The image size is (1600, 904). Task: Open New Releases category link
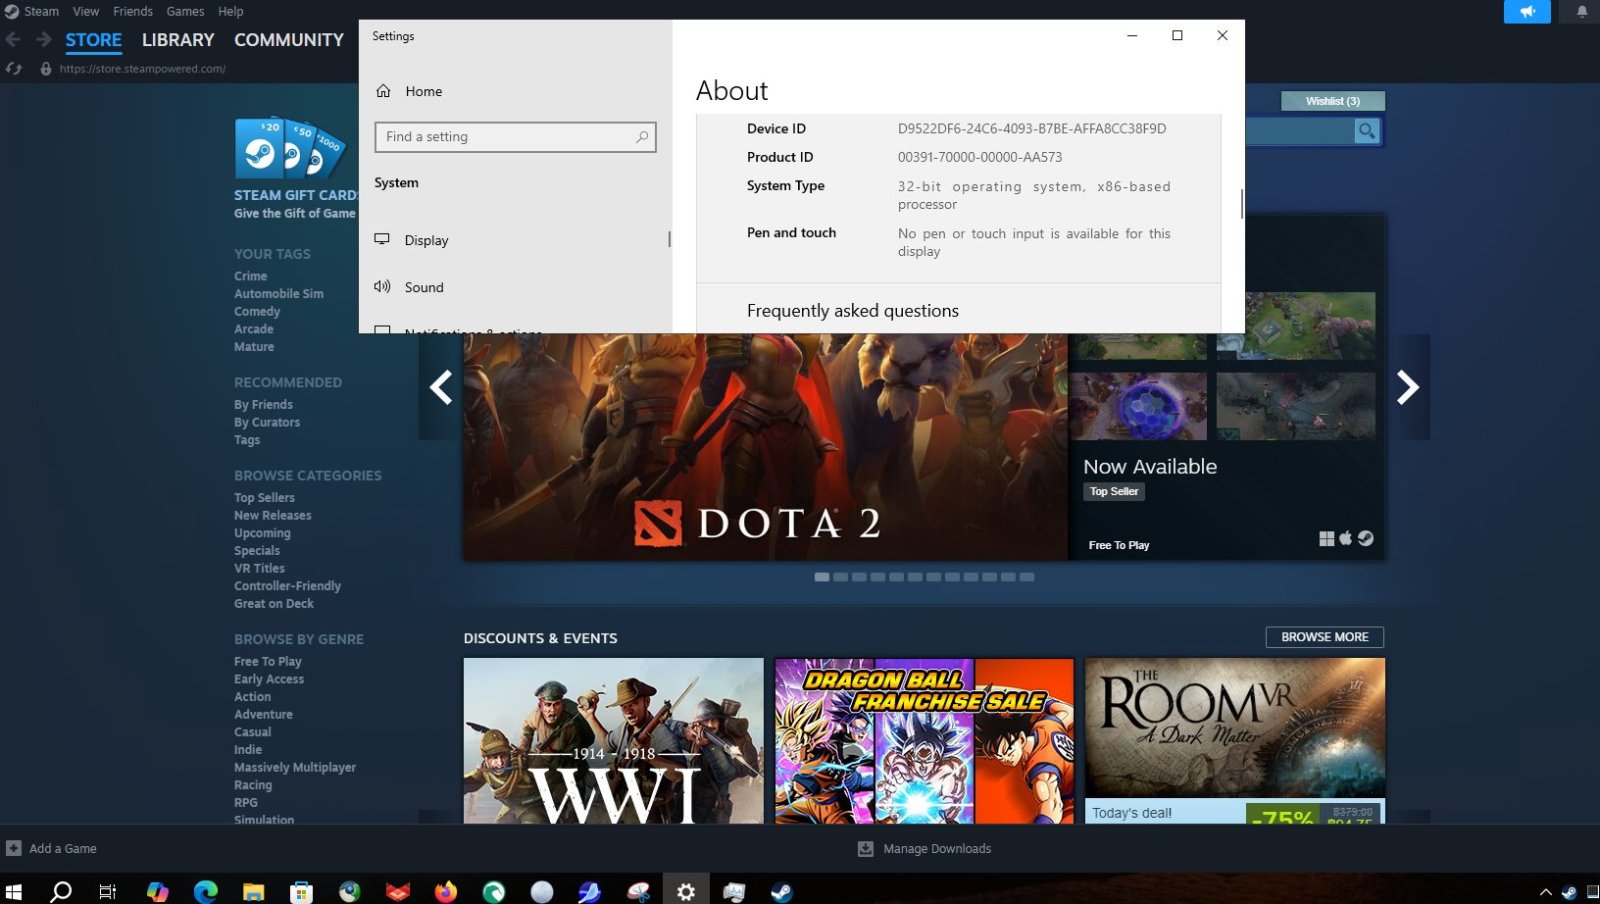click(273, 516)
